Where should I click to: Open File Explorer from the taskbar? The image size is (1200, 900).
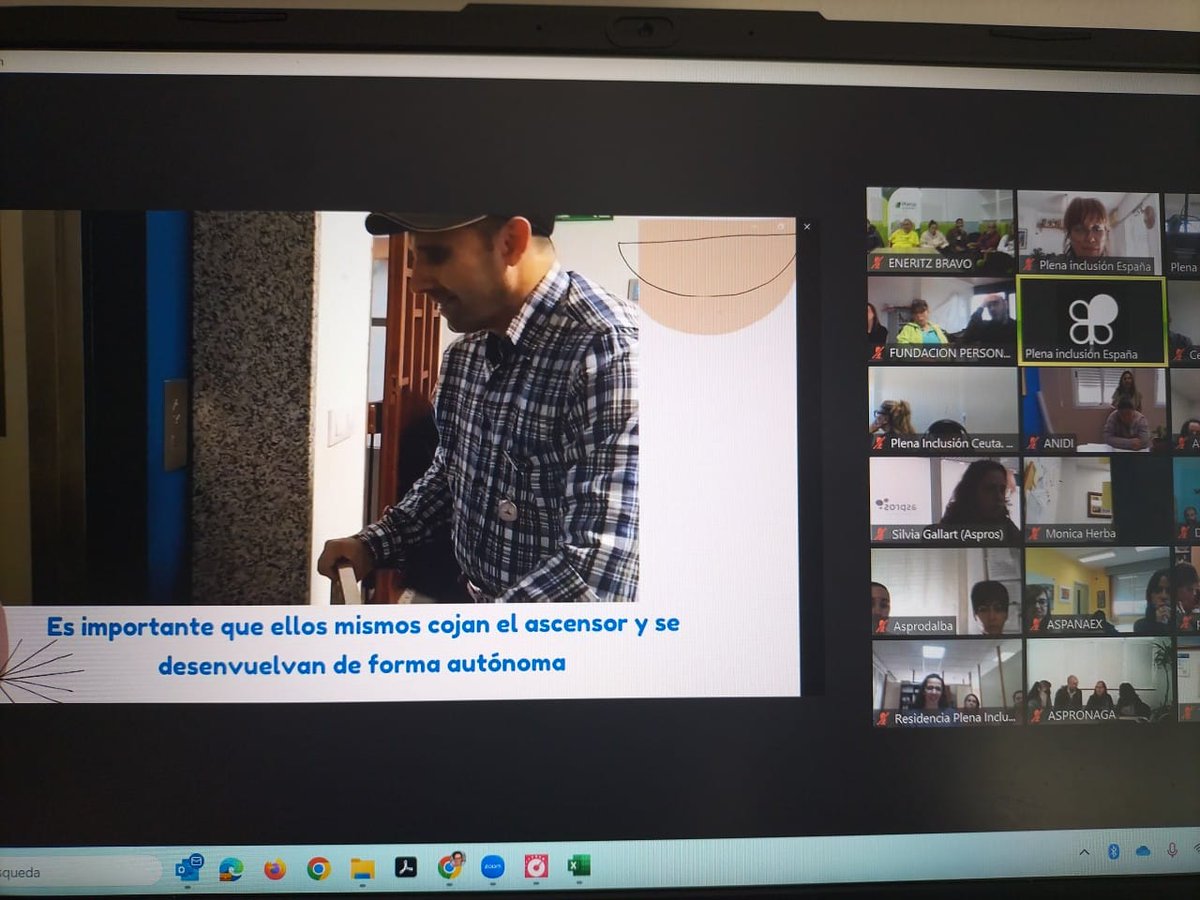click(x=362, y=866)
